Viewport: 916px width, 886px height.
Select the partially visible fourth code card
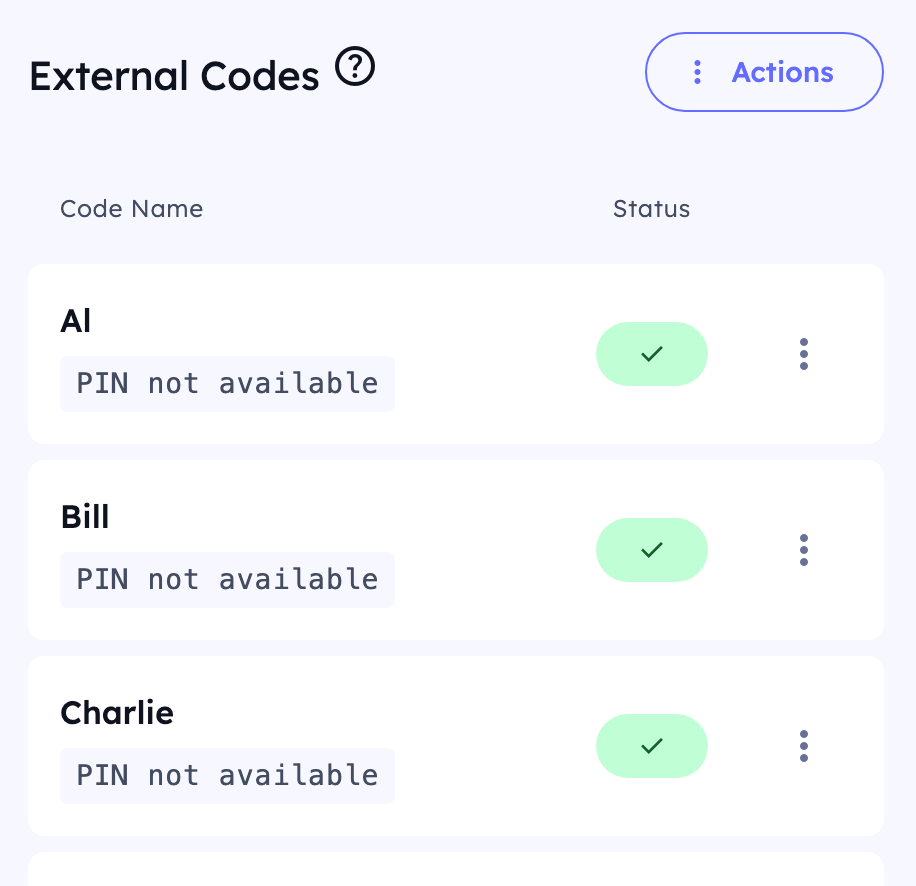click(456, 869)
